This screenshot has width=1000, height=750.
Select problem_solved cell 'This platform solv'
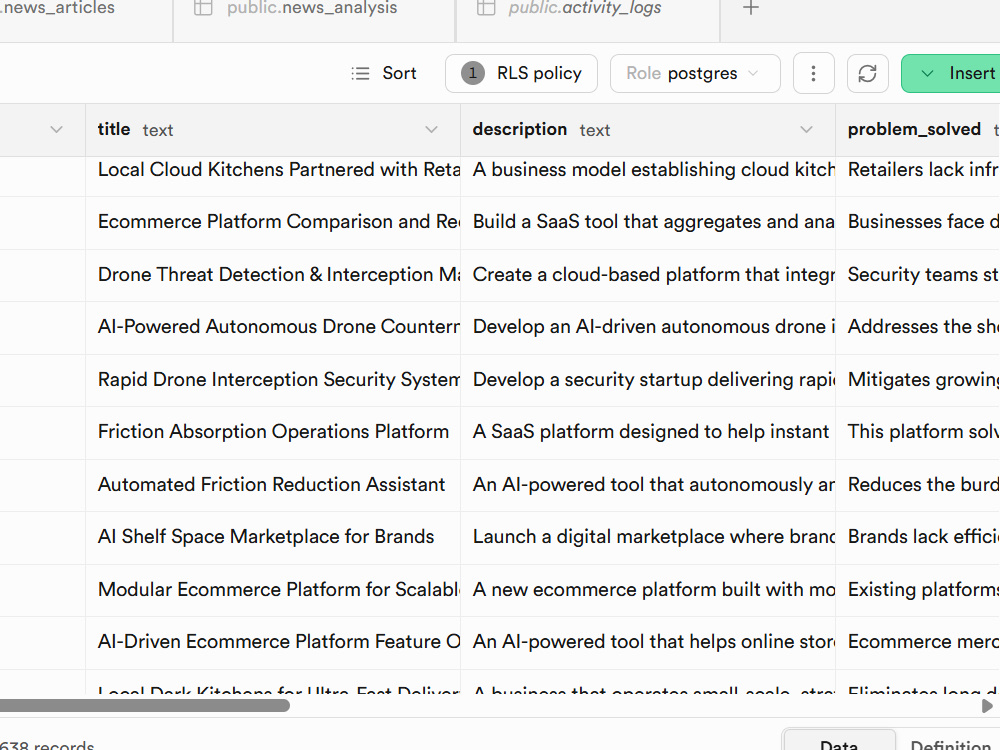[918, 432]
